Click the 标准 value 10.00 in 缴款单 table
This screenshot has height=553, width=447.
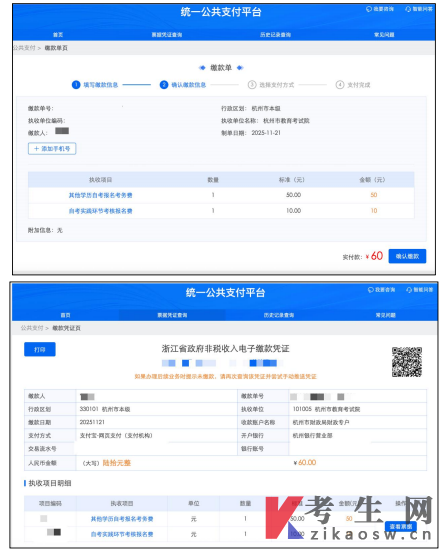tap(294, 211)
